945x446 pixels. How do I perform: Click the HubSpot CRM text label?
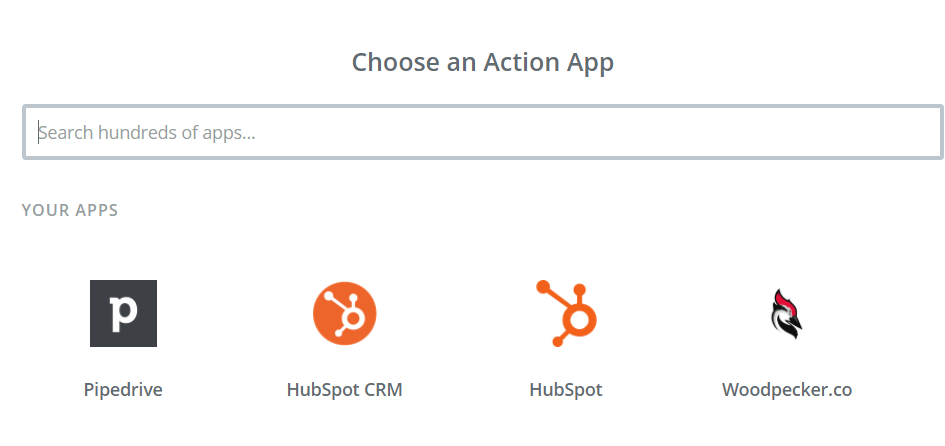click(x=345, y=390)
